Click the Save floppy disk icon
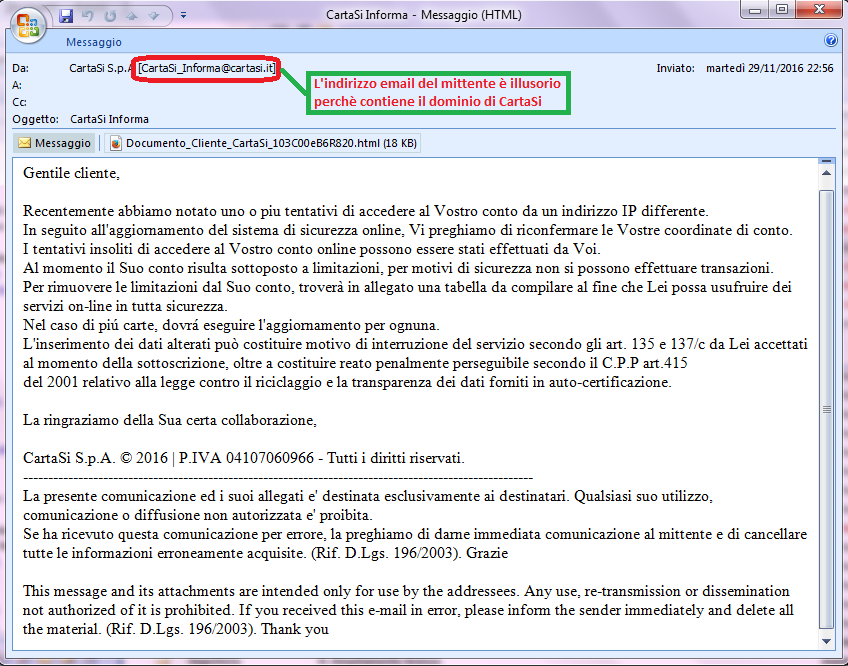Viewport: 848px width, 666px height. (x=66, y=16)
